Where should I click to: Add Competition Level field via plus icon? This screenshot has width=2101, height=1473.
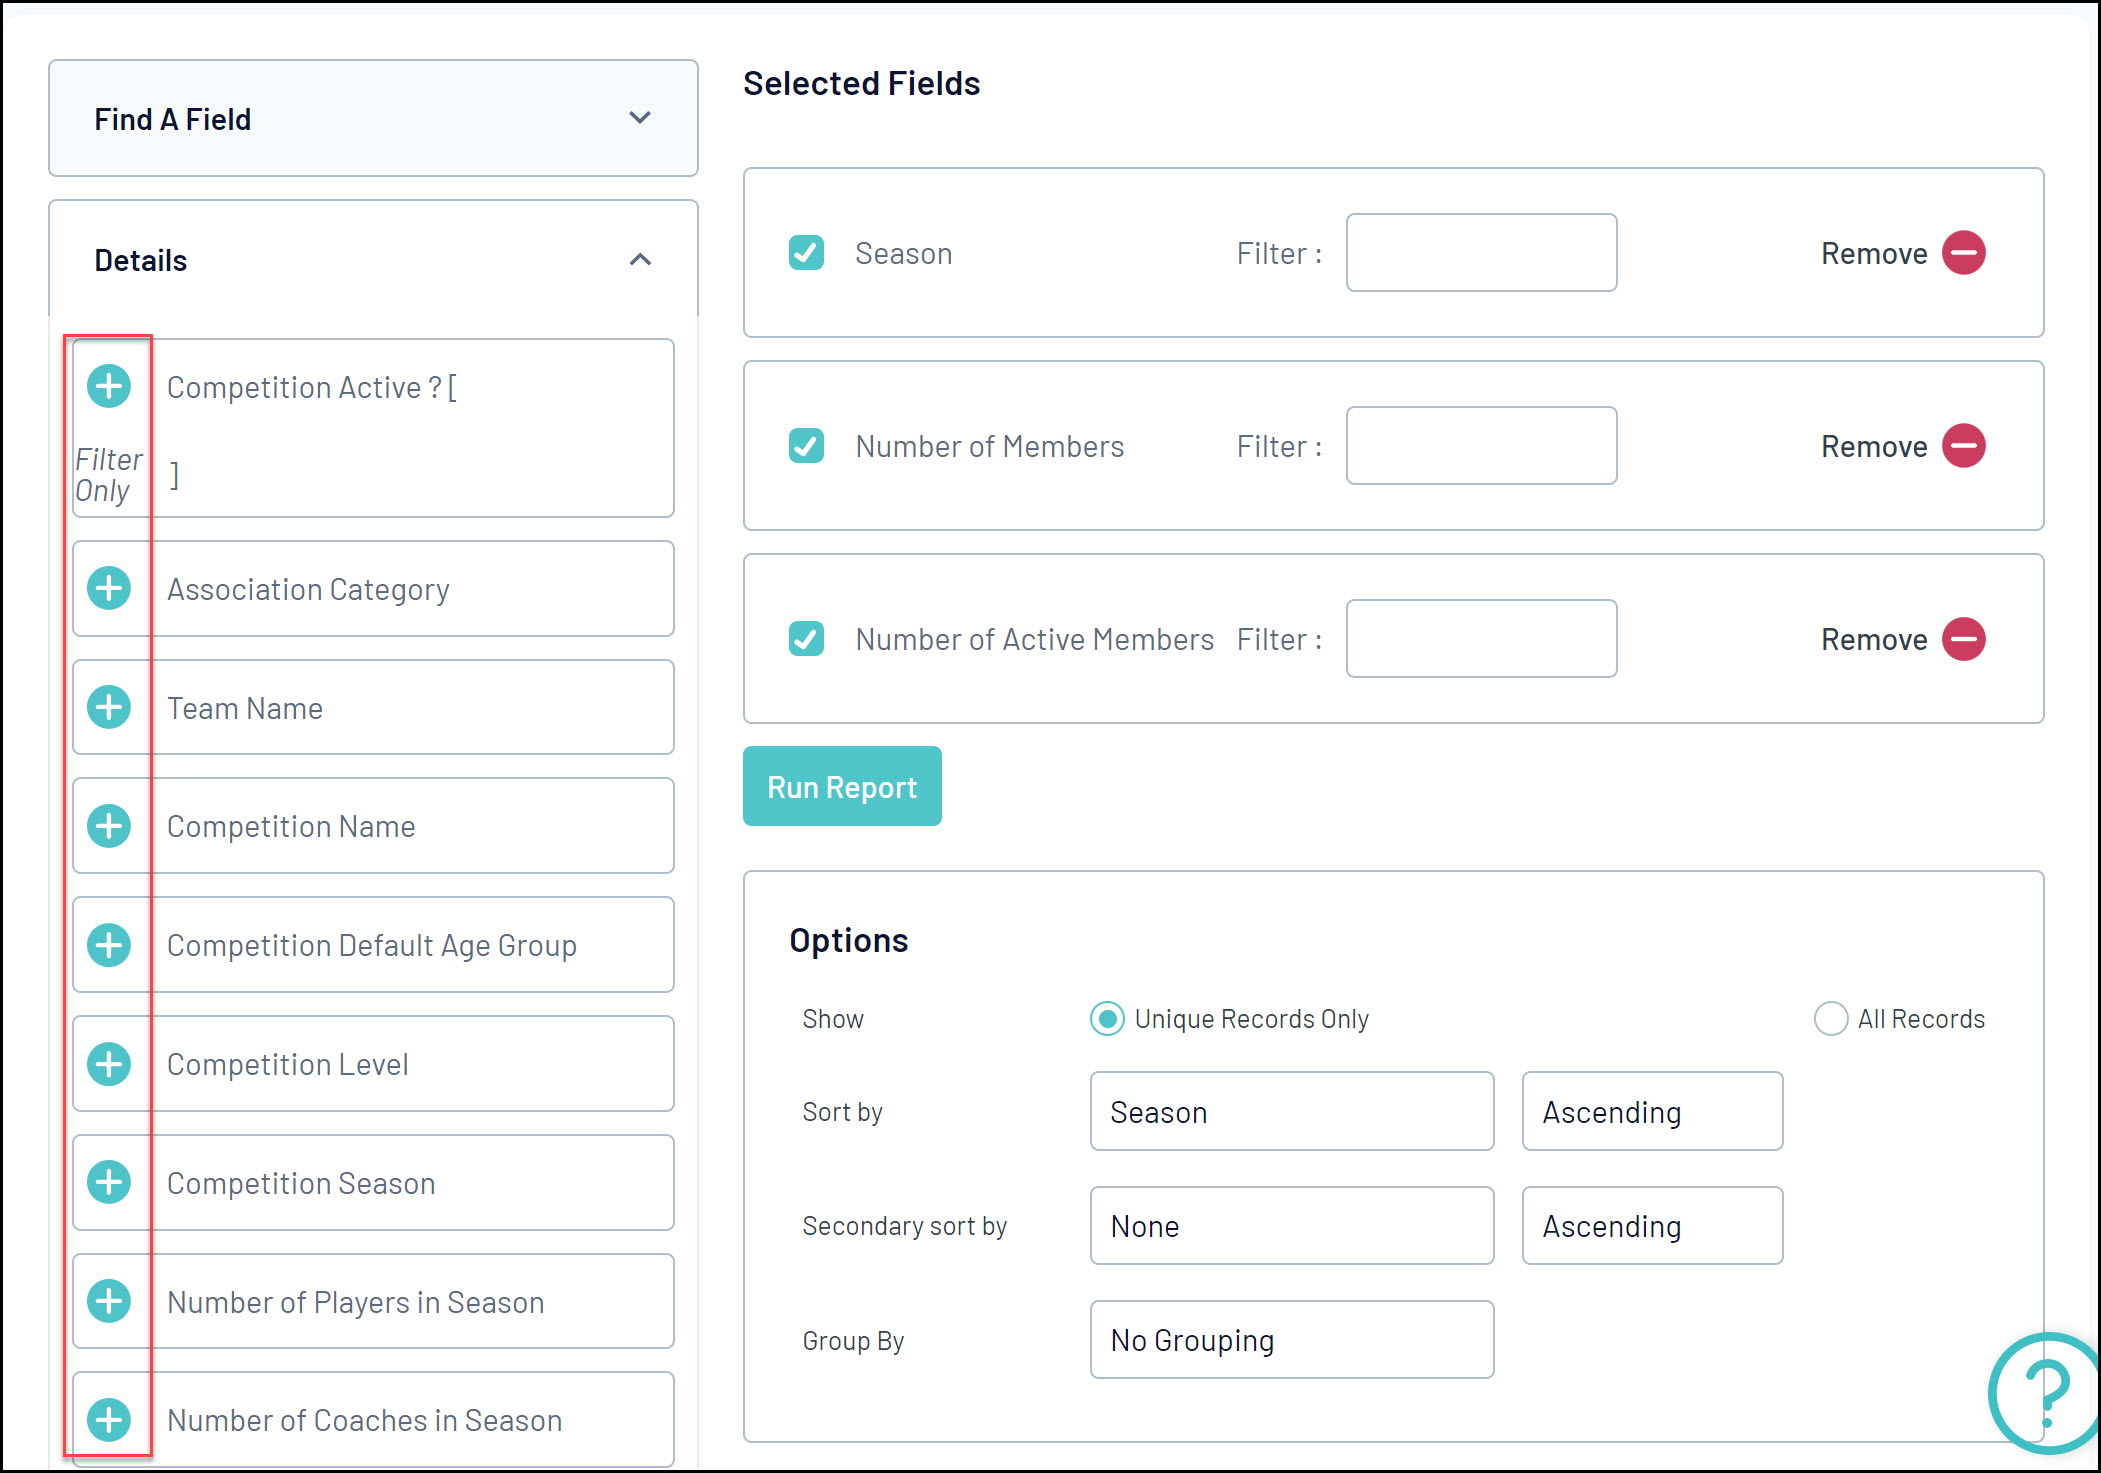click(x=109, y=1064)
